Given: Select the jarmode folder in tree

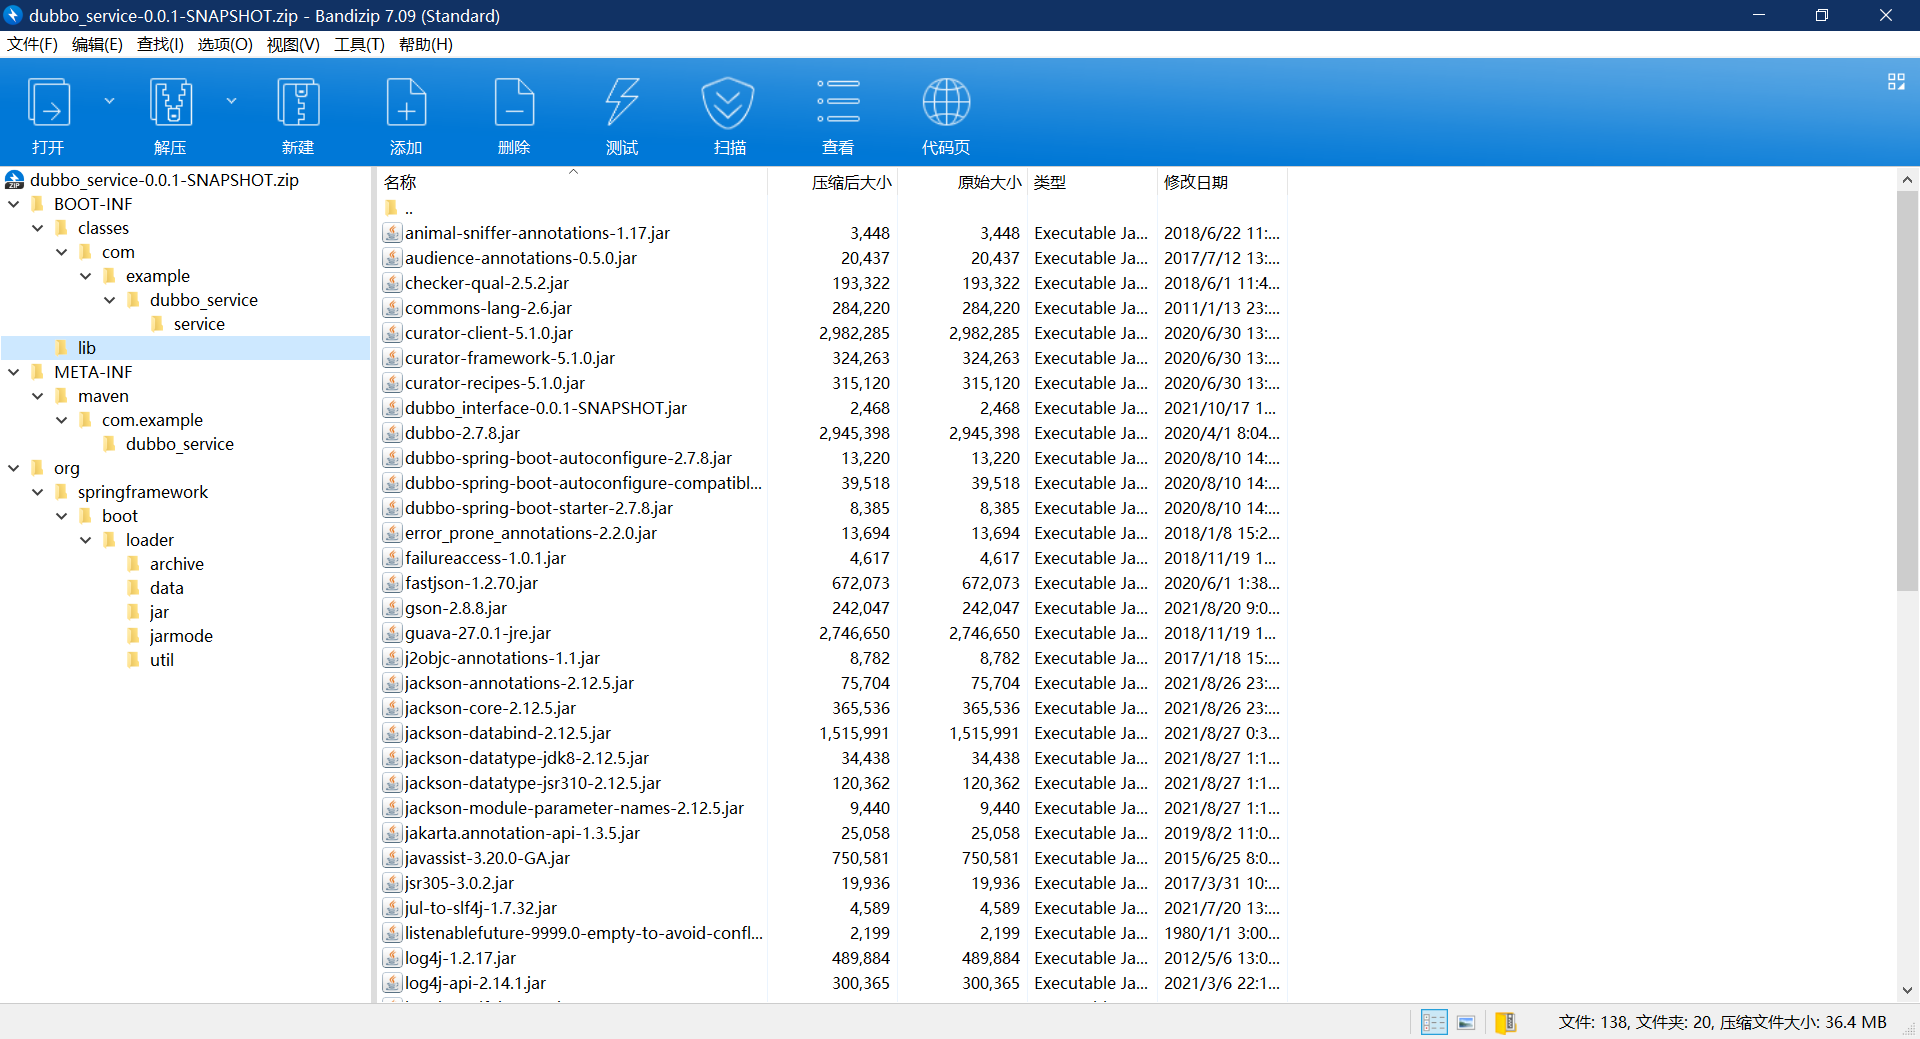Looking at the screenshot, I should click(x=181, y=636).
